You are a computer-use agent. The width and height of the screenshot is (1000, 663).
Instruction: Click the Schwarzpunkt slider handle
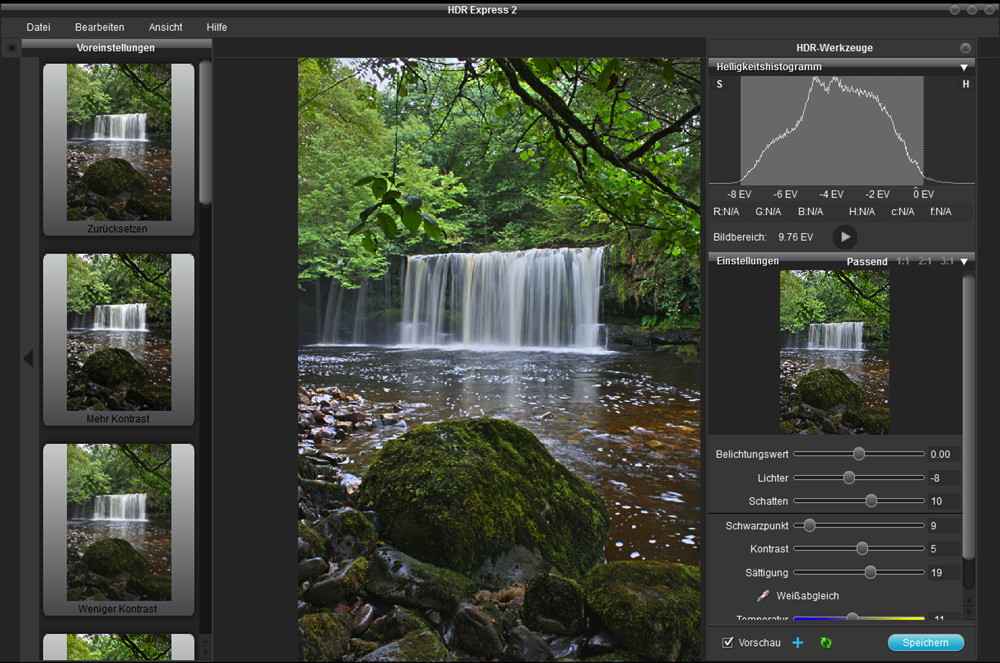click(809, 525)
